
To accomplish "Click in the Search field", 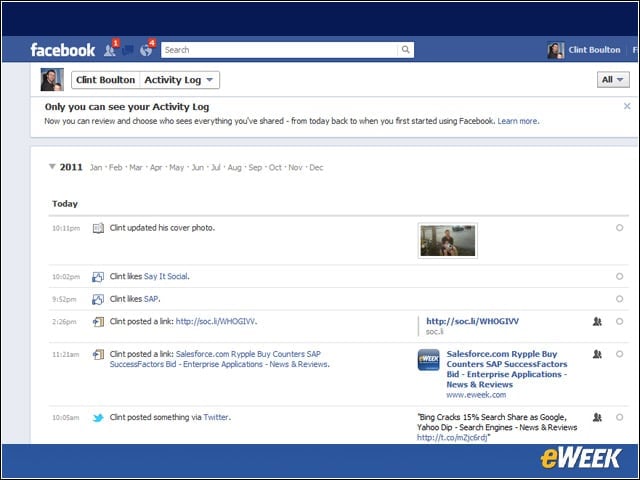I will click(x=279, y=50).
